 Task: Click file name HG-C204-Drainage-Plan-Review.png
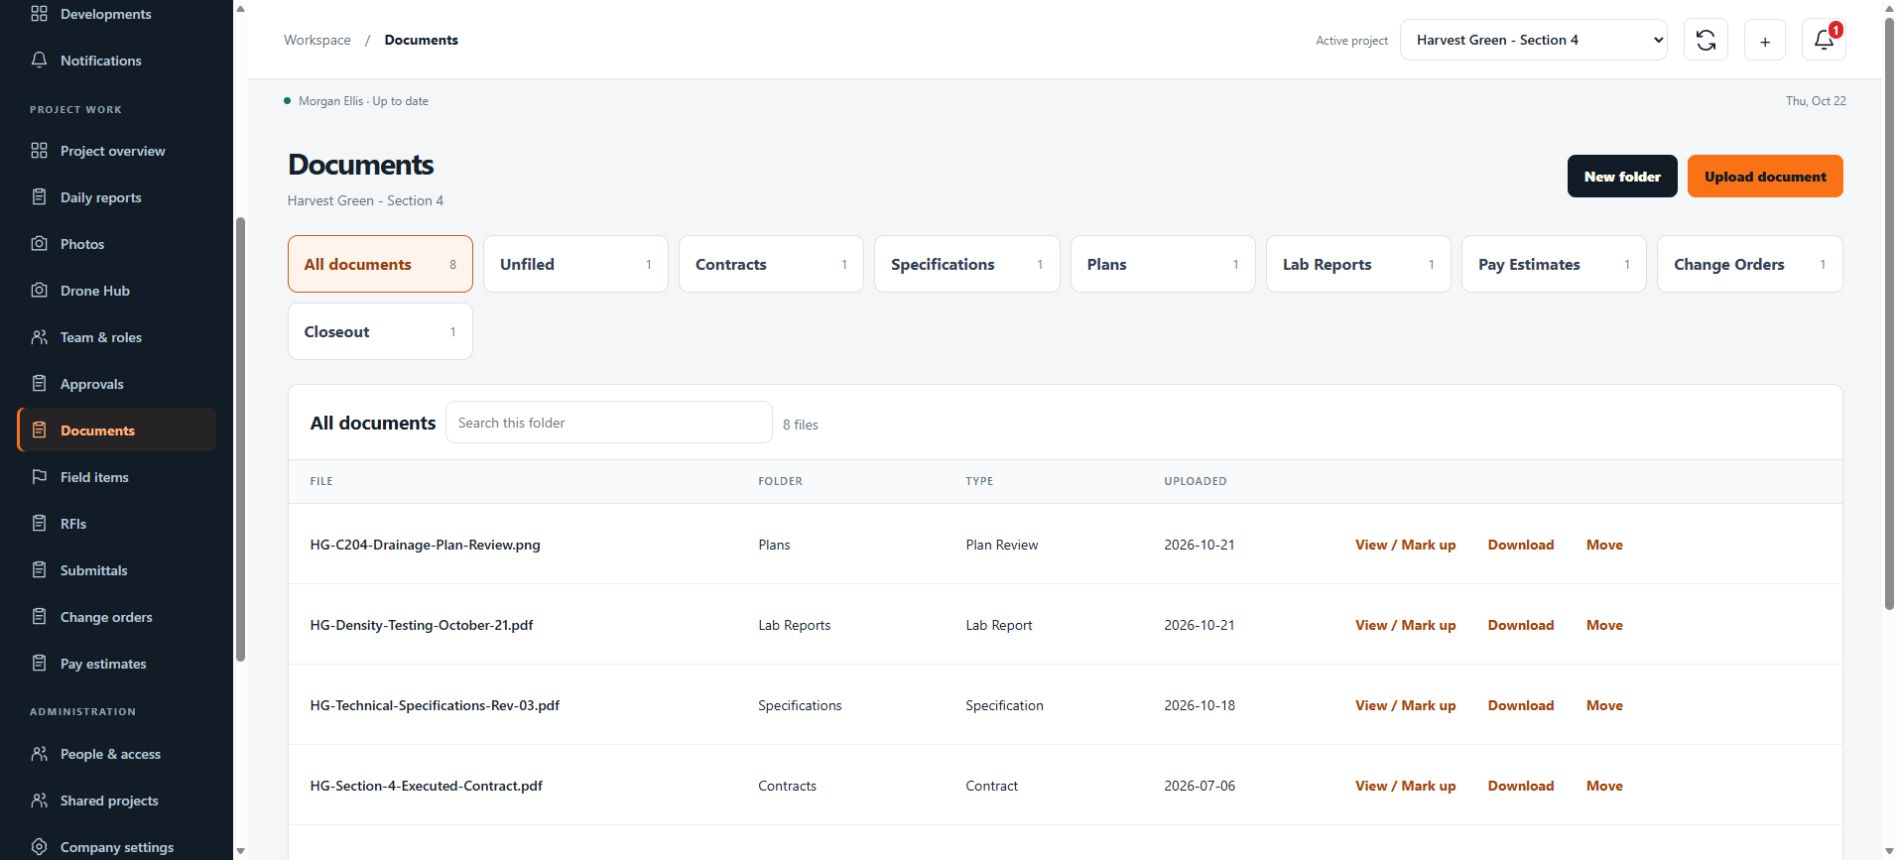coord(425,545)
